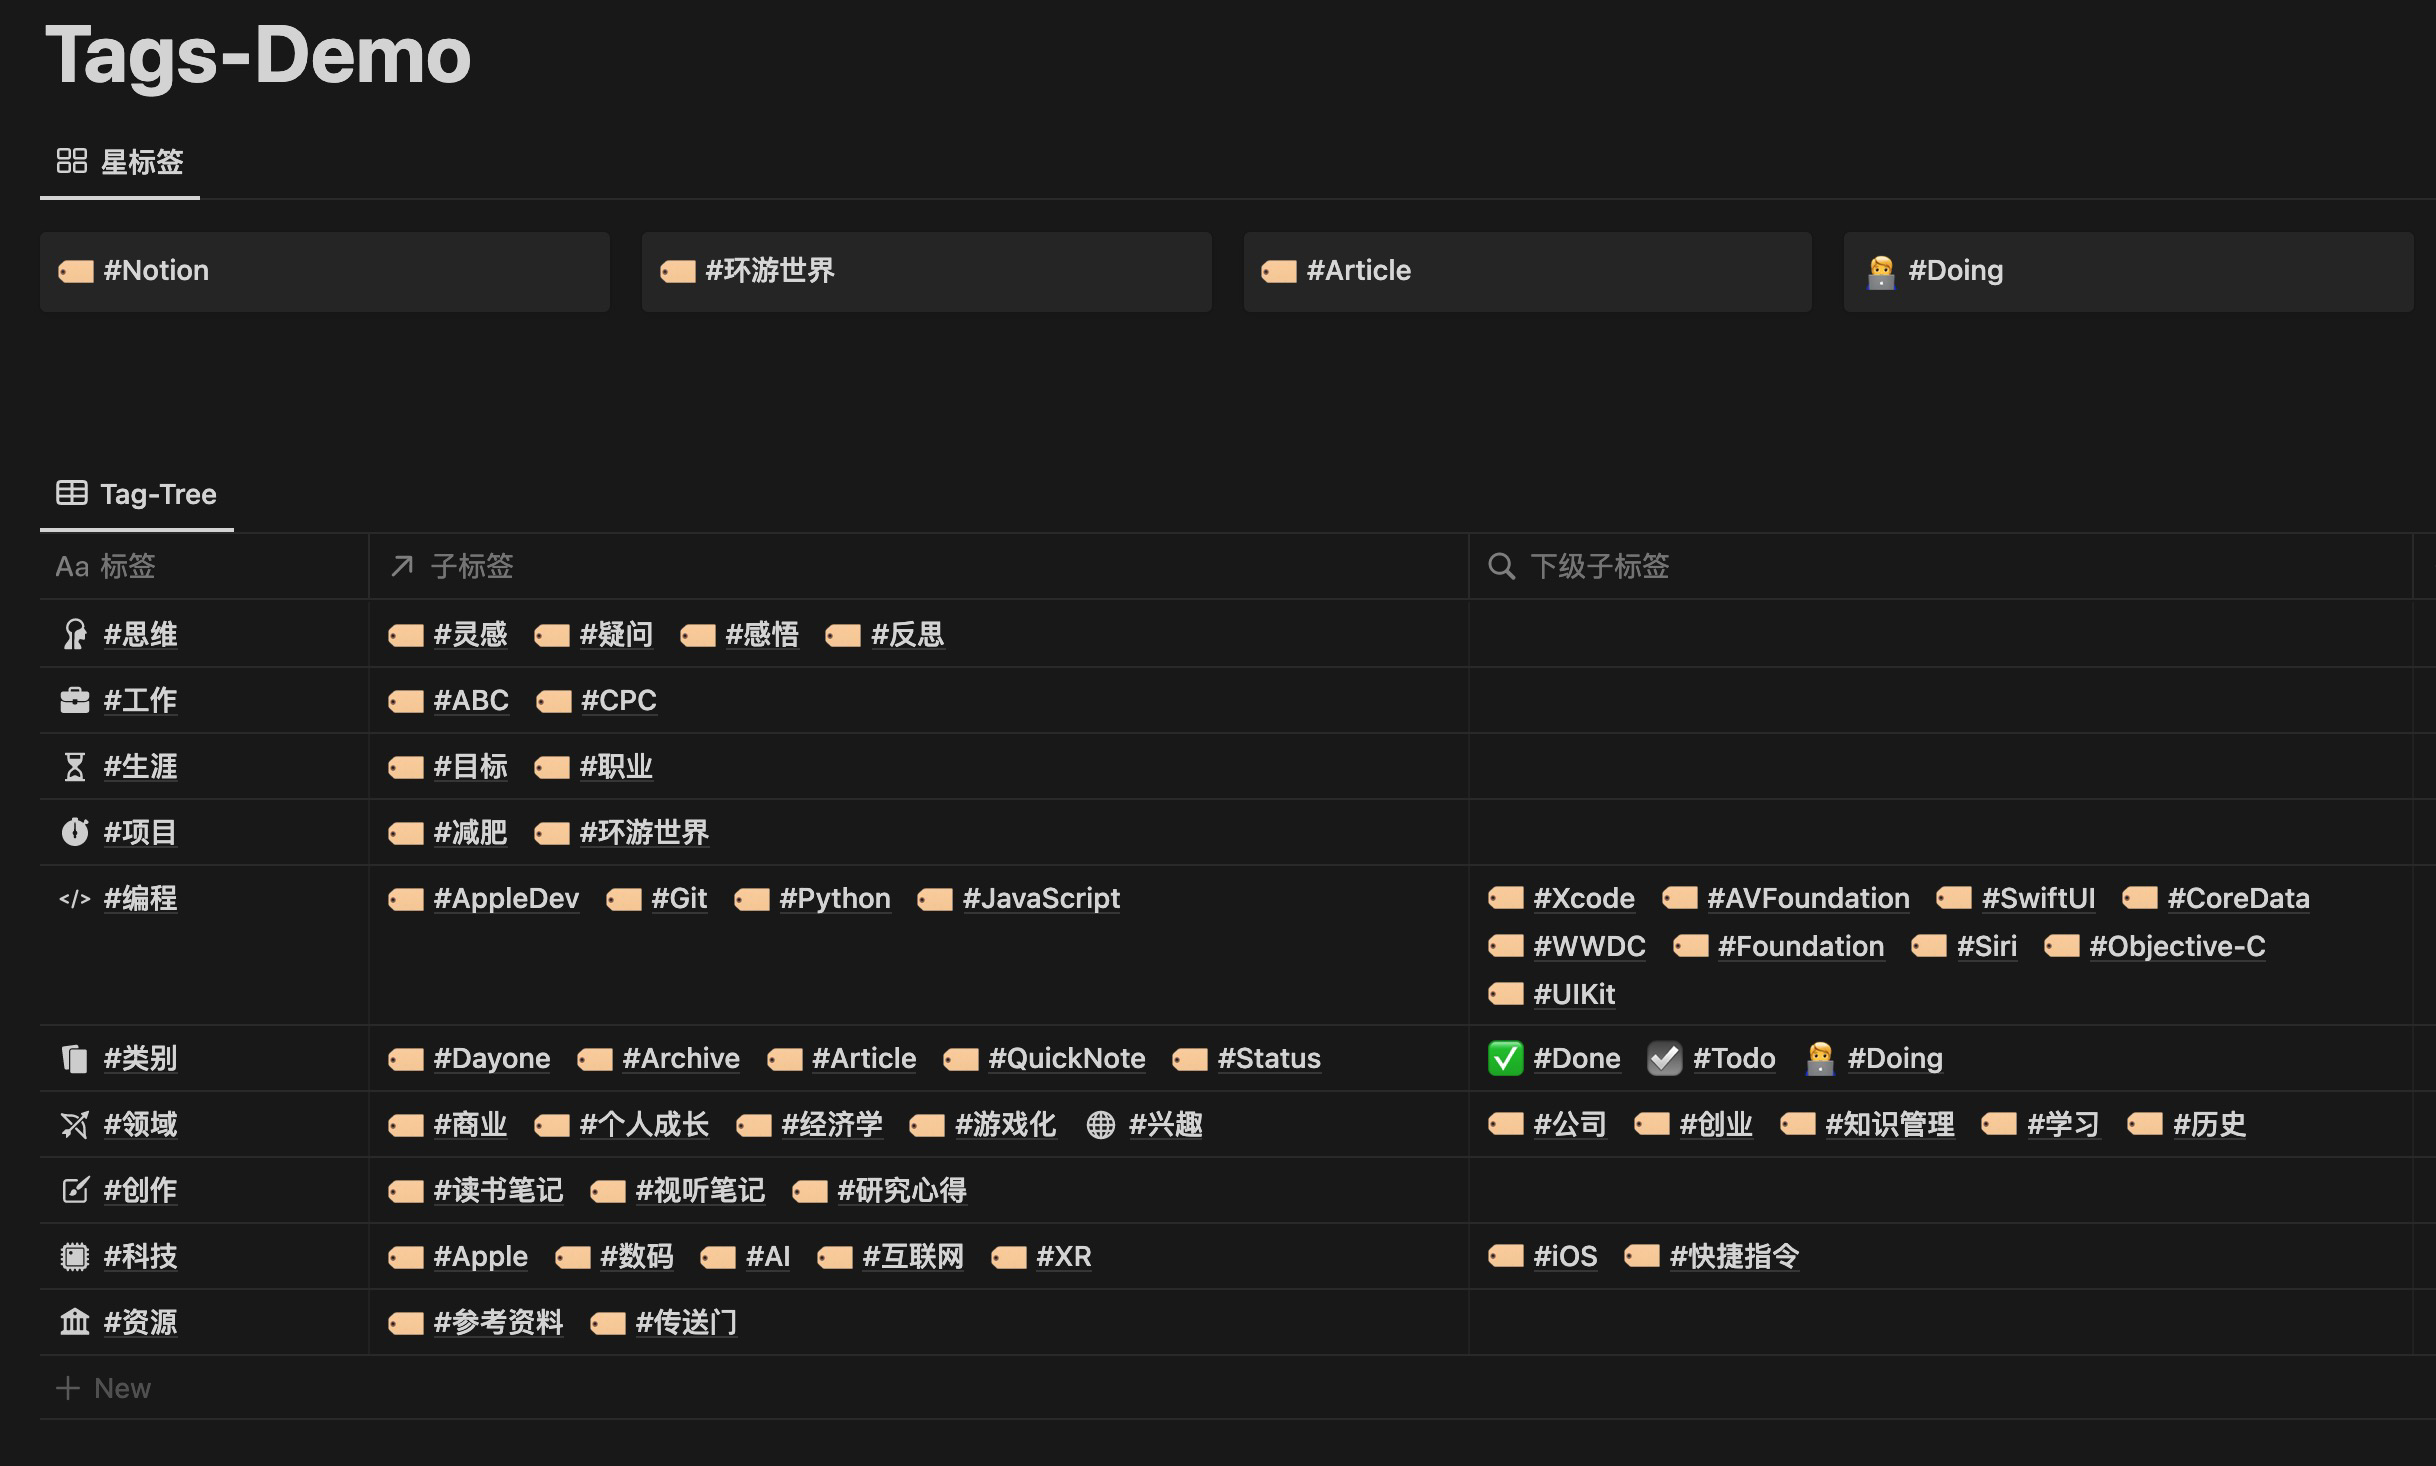Click the green checkmark icon of #Done
This screenshot has height=1466, width=2436.
(x=1505, y=1058)
